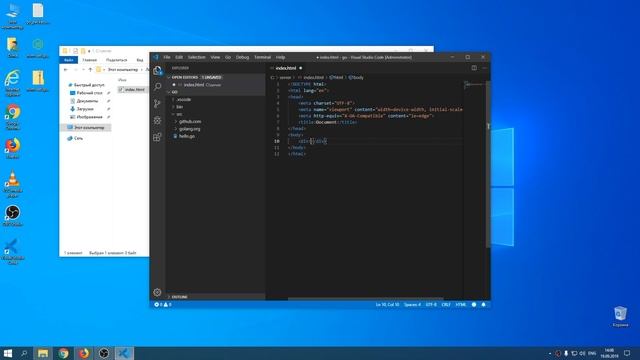640x360 pixels.
Task: Switch to VS Code in taskbar
Action: [124, 353]
